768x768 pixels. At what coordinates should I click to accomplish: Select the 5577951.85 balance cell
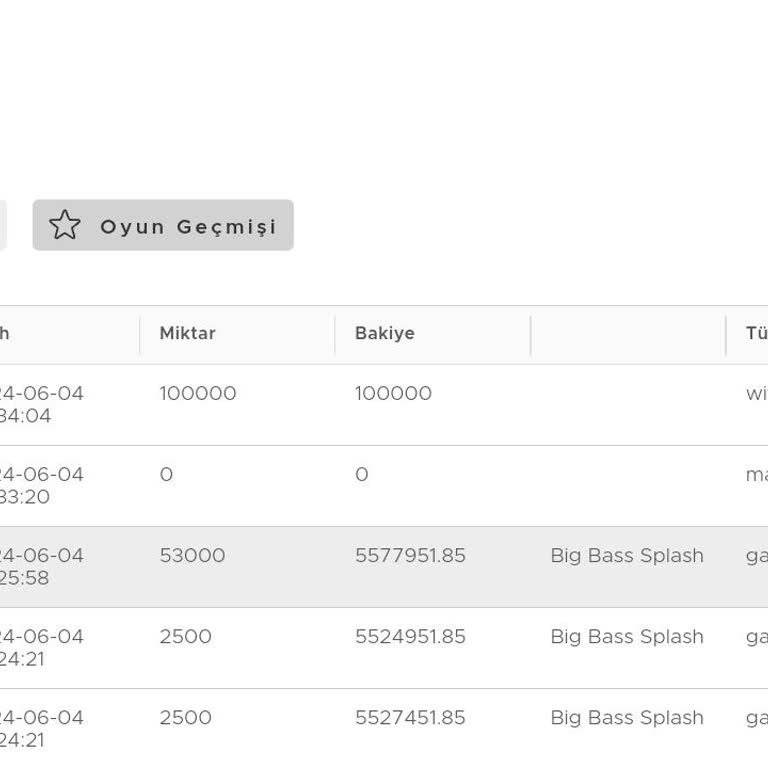click(410, 556)
